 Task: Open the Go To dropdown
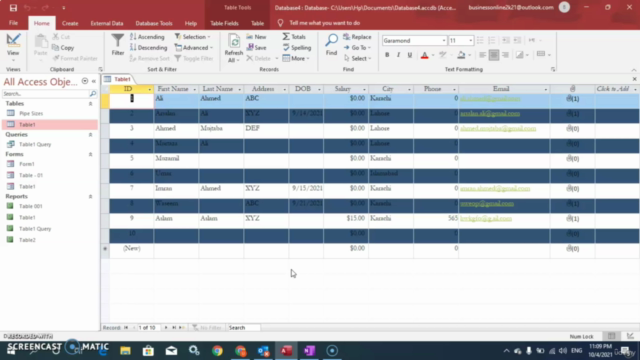point(358,48)
